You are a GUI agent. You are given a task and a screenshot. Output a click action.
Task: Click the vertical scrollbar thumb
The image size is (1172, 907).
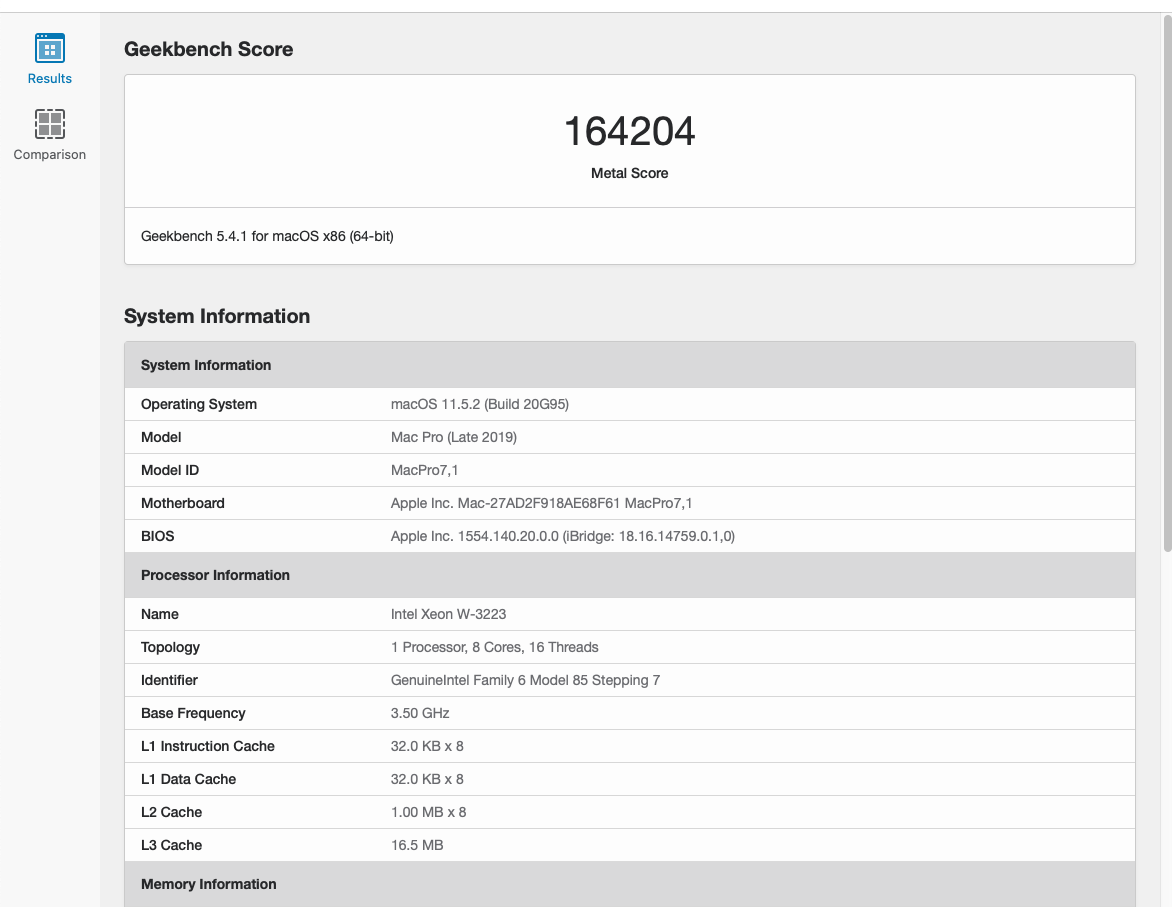[1167, 284]
